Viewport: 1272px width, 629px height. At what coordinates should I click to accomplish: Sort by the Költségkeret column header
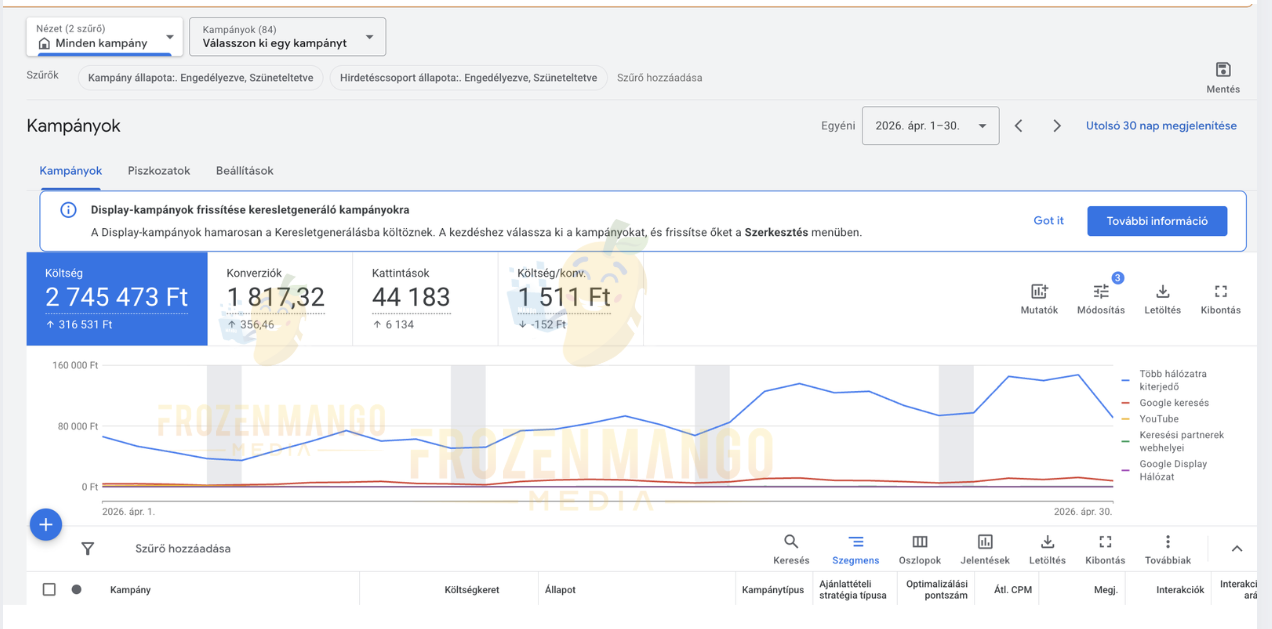(x=472, y=590)
